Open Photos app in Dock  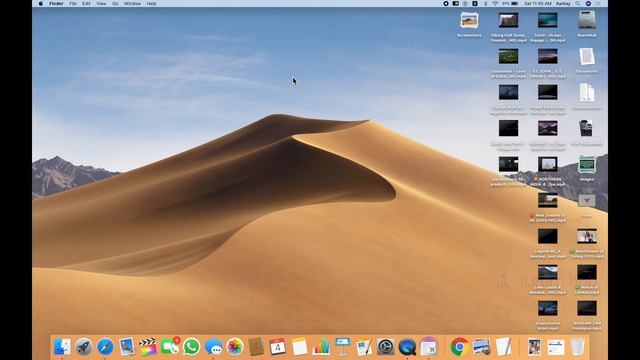click(235, 347)
